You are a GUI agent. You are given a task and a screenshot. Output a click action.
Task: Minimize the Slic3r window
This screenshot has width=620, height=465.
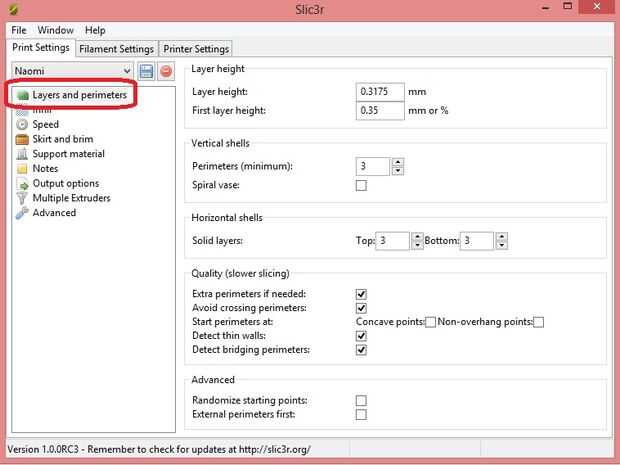pyautogui.click(x=546, y=7)
